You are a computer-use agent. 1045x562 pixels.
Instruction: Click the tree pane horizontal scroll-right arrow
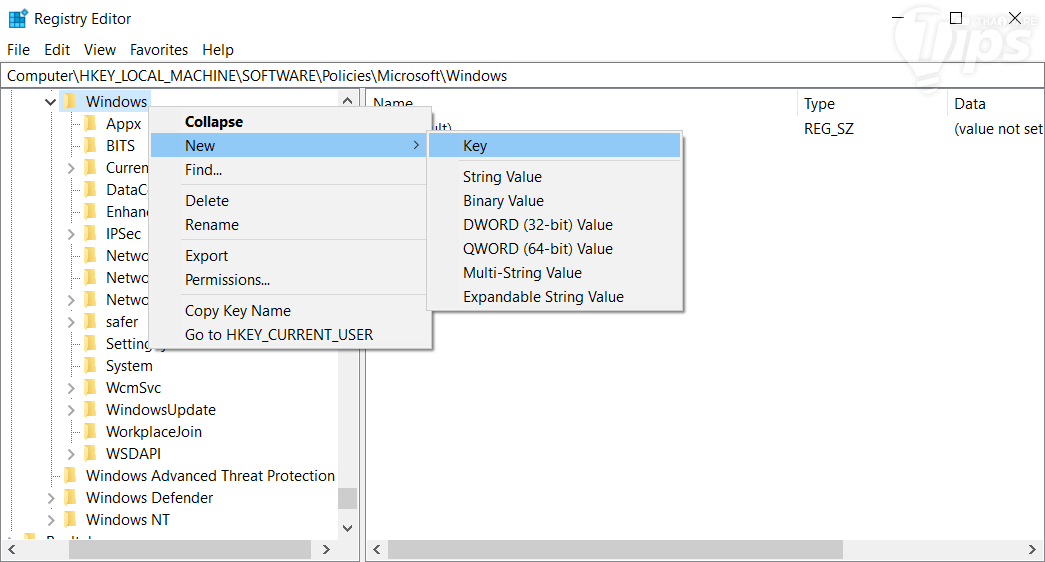326,549
